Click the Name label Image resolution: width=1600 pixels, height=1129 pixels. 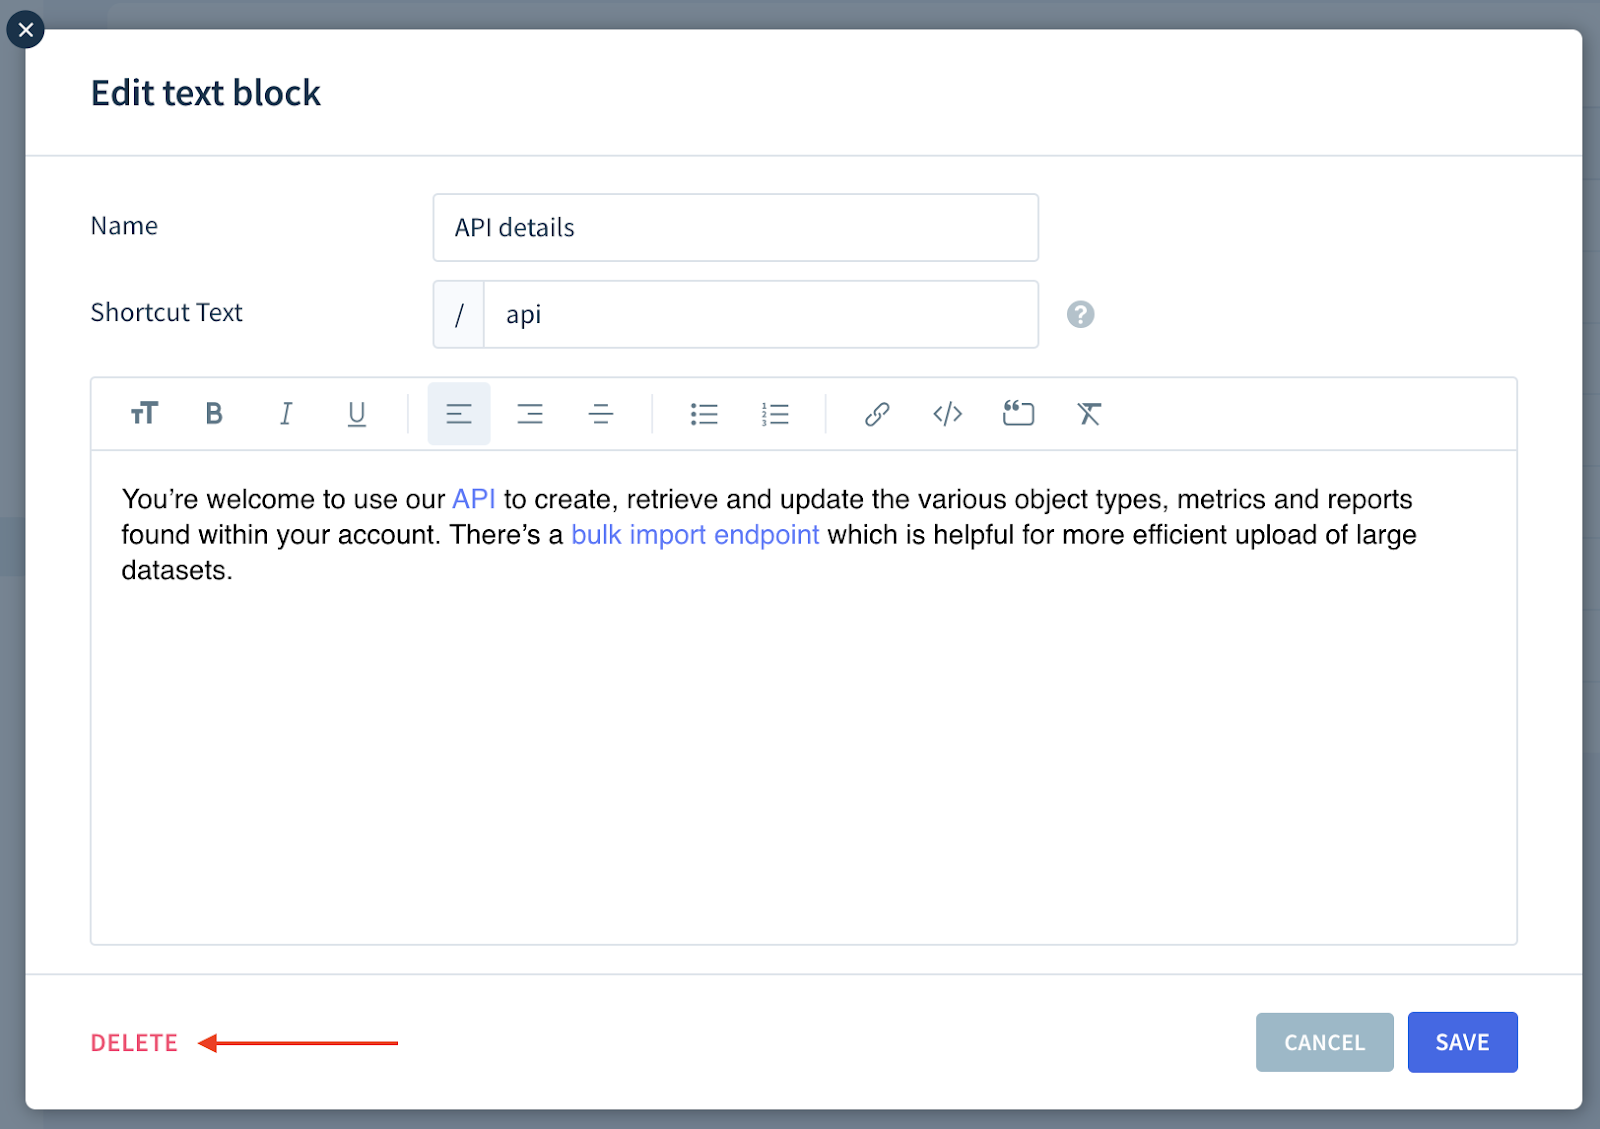(x=124, y=226)
